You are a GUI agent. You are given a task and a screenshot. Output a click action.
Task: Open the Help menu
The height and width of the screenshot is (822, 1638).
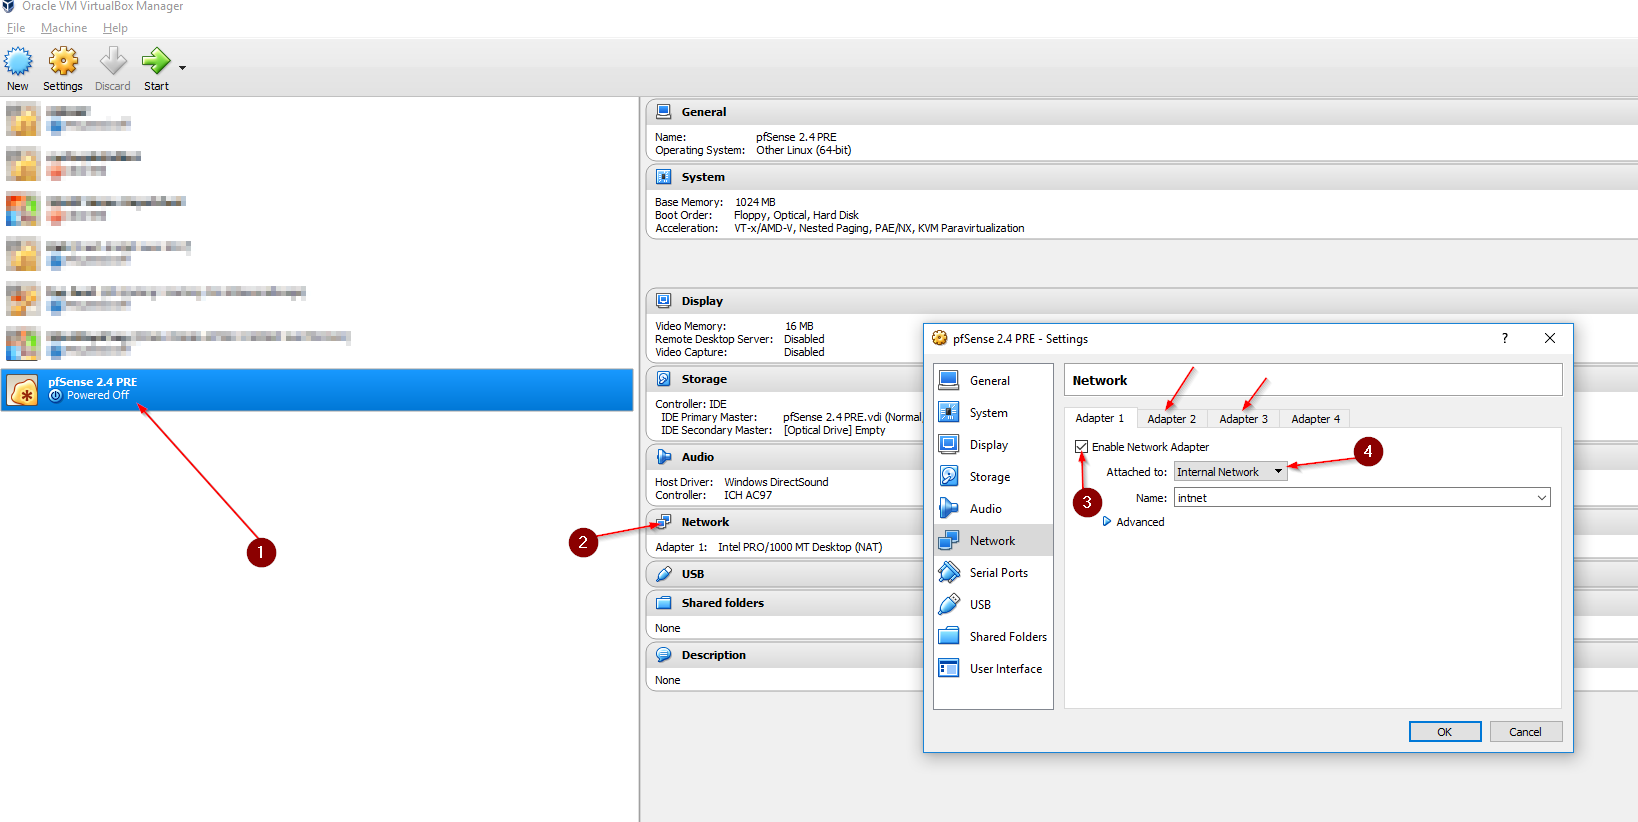click(115, 28)
